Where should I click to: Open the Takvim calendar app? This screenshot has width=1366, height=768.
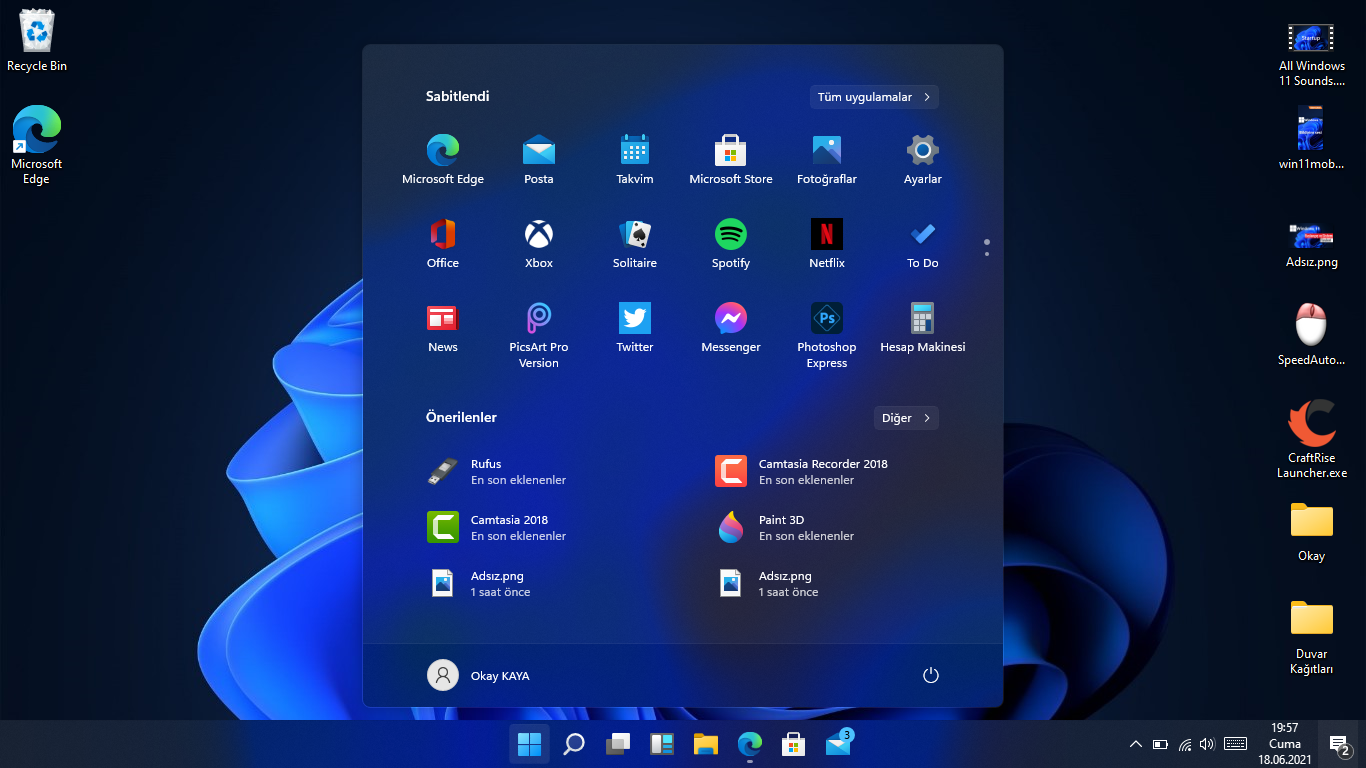point(635,160)
